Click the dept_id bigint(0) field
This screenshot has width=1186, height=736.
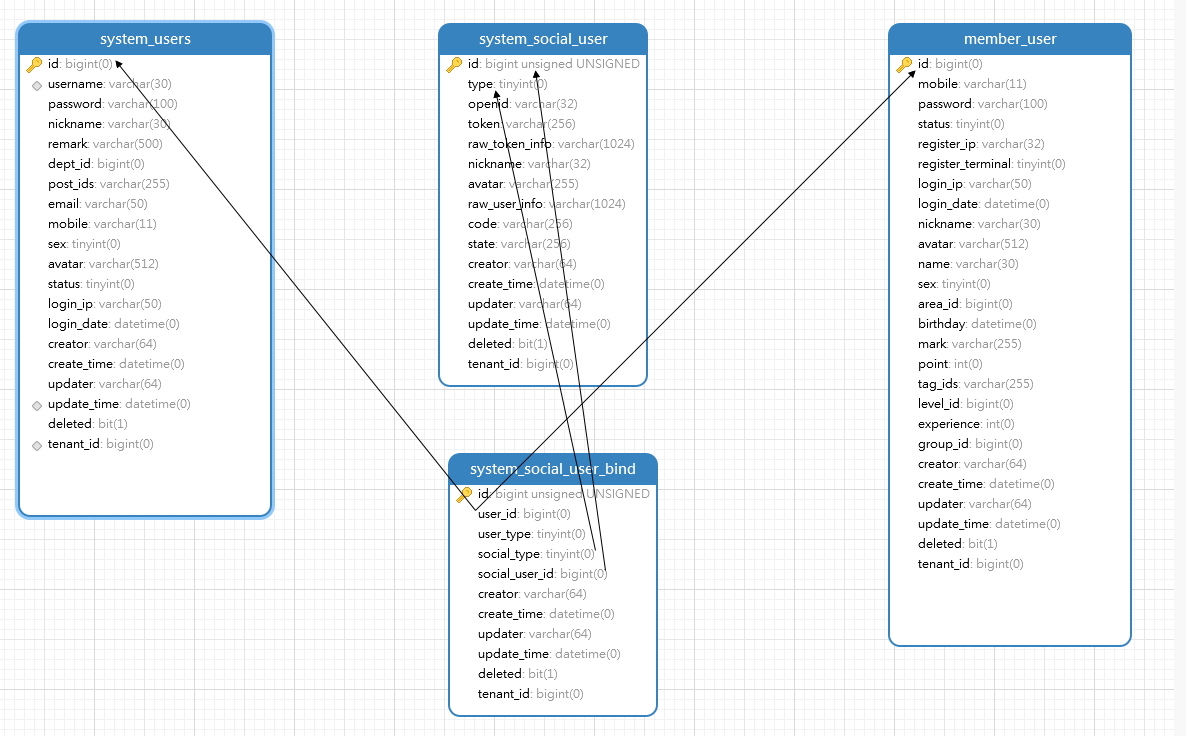pyautogui.click(x=96, y=163)
